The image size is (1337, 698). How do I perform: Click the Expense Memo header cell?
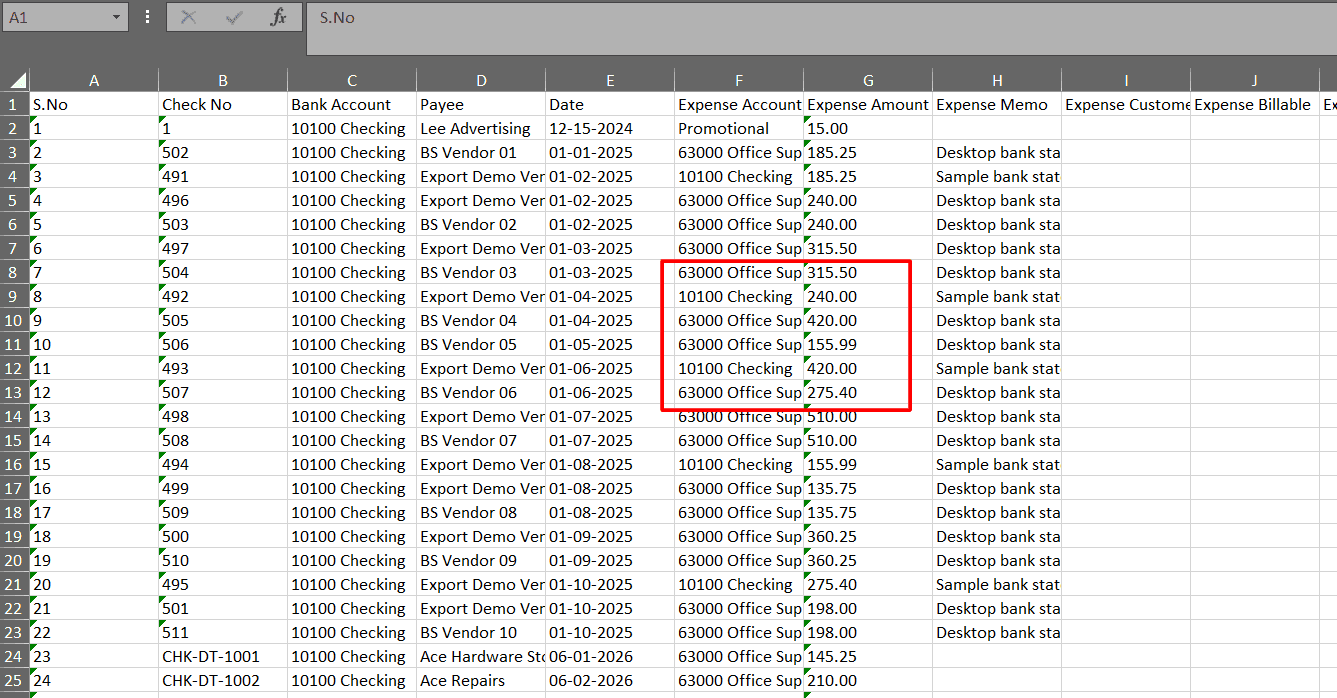[997, 105]
